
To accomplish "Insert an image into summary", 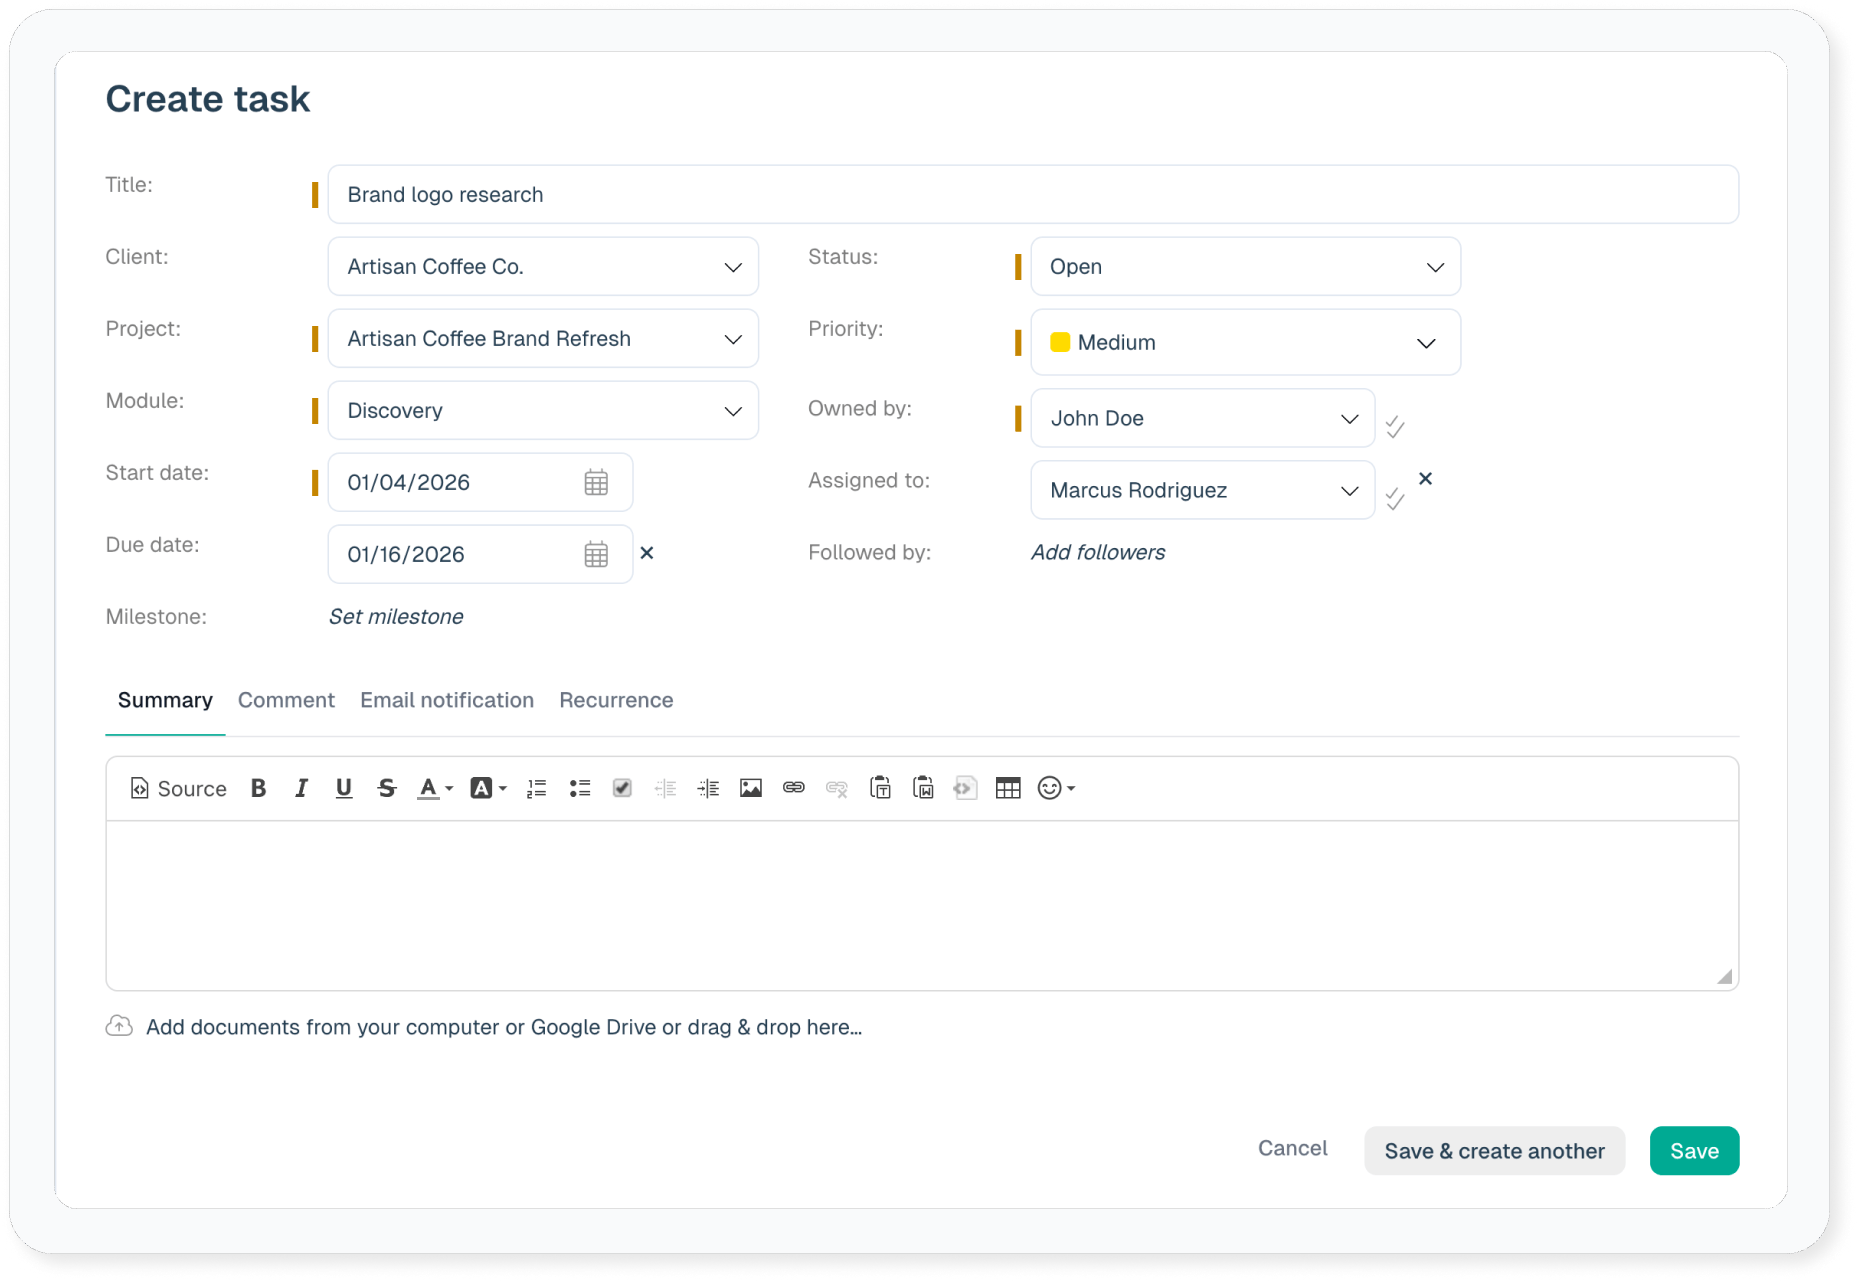I will click(751, 788).
